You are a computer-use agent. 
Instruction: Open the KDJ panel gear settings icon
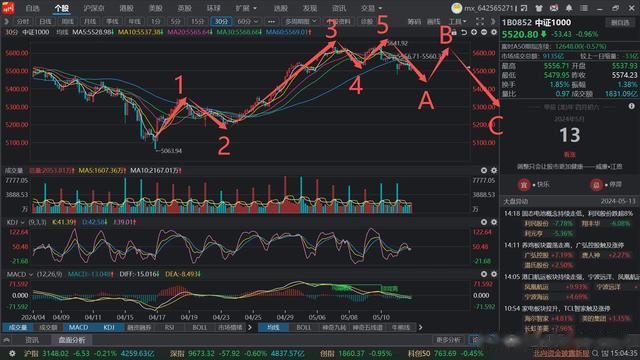pyautogui.click(x=493, y=222)
